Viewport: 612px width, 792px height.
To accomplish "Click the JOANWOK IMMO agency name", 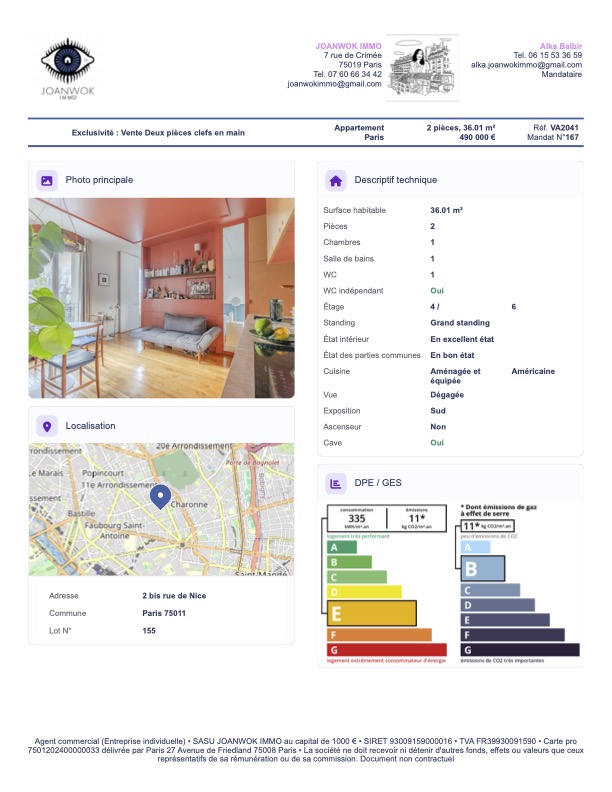I will click(348, 46).
